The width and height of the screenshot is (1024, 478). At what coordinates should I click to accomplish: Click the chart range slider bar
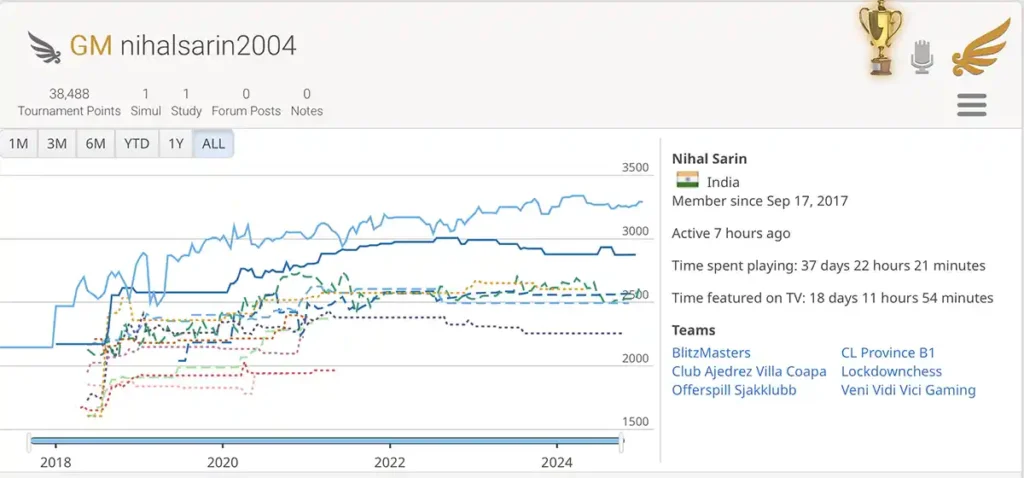tap(325, 440)
